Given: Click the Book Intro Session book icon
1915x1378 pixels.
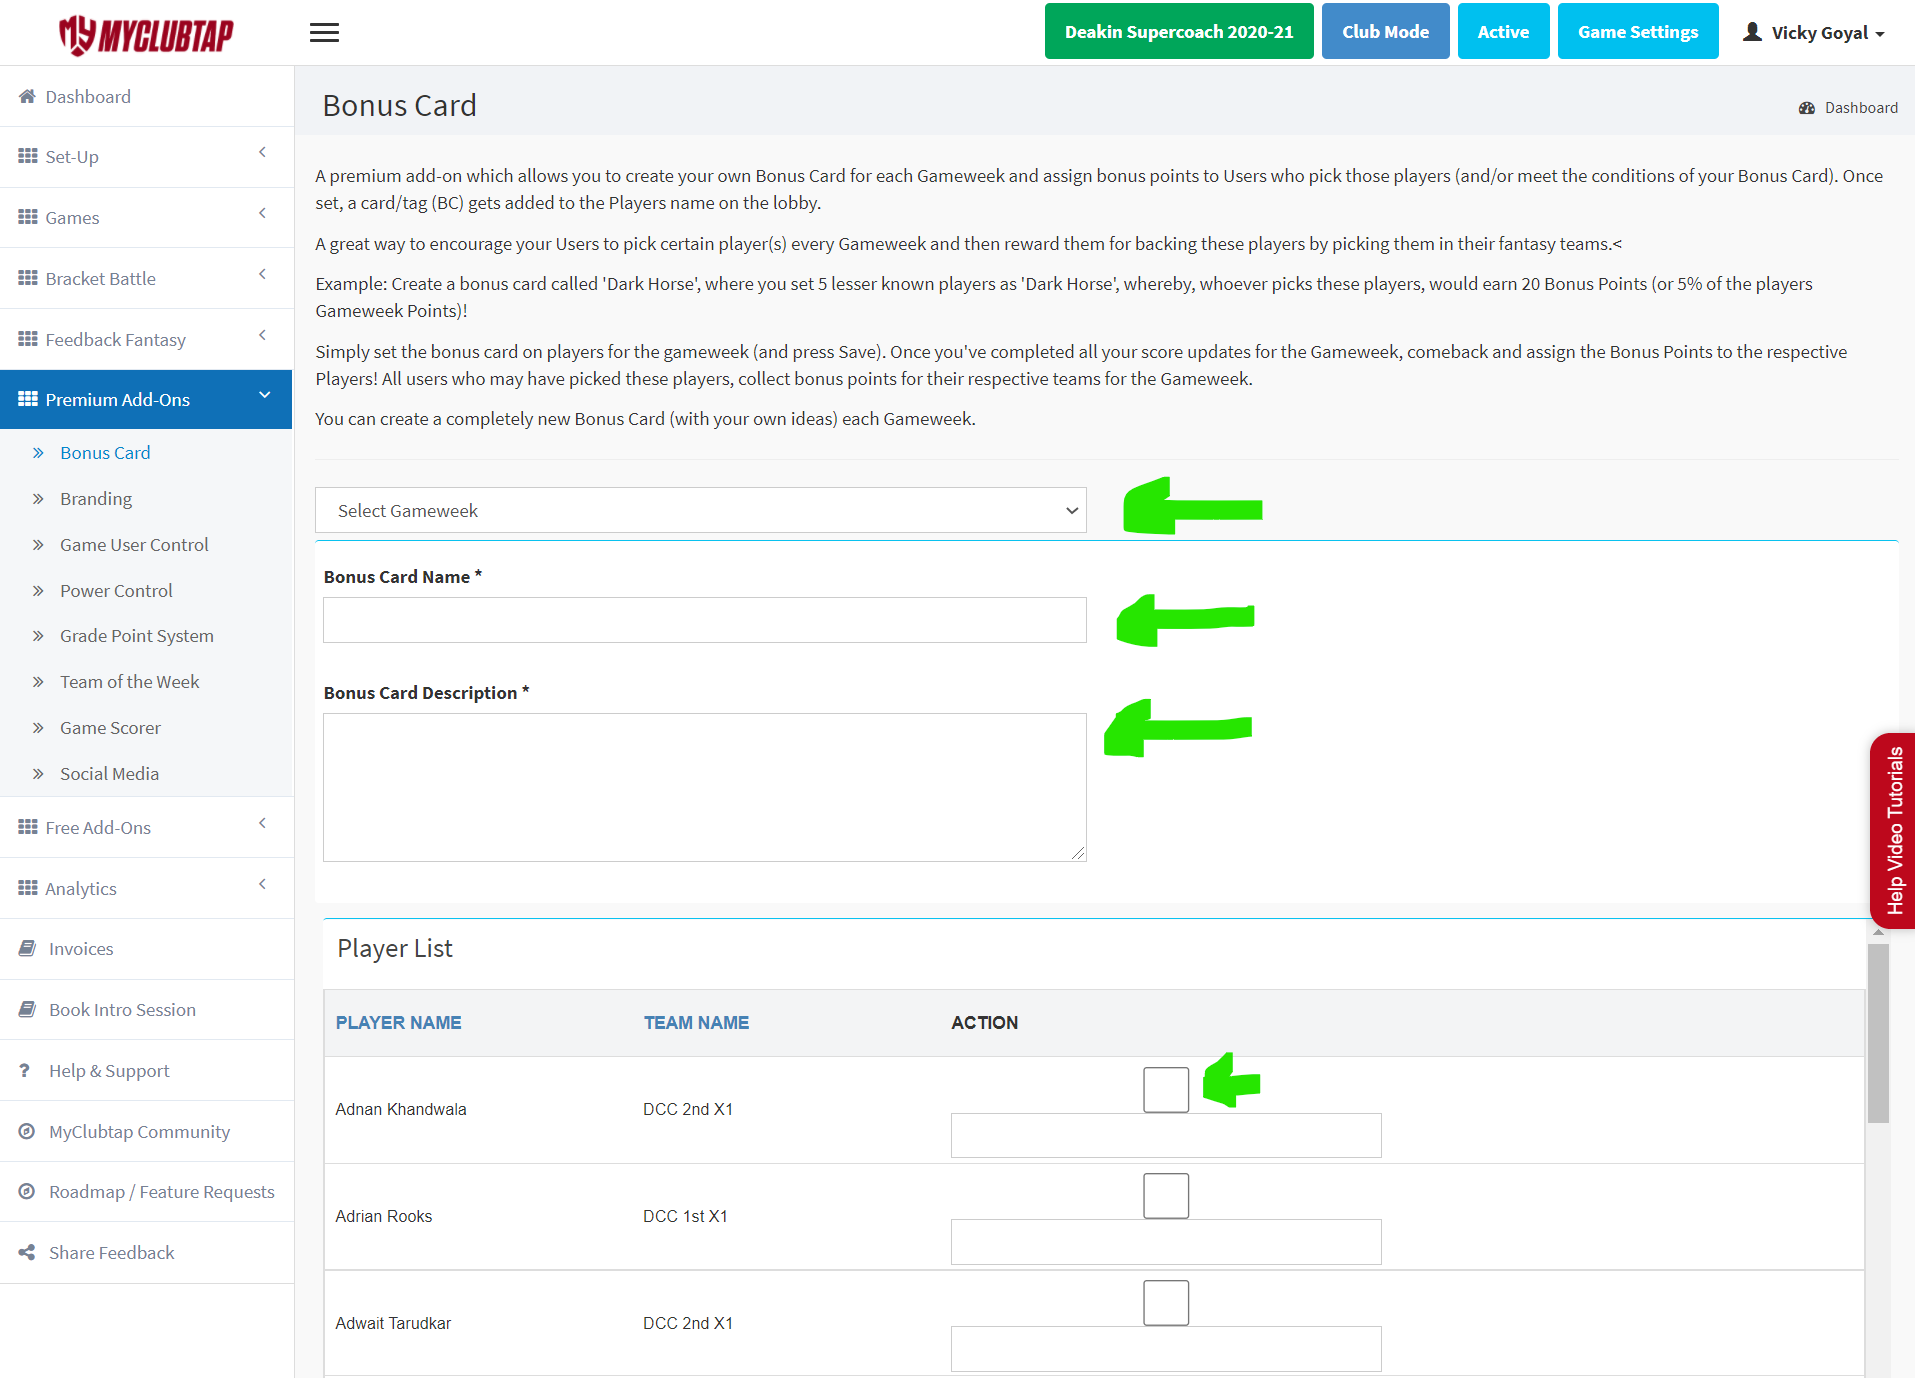Looking at the screenshot, I should [x=27, y=1009].
